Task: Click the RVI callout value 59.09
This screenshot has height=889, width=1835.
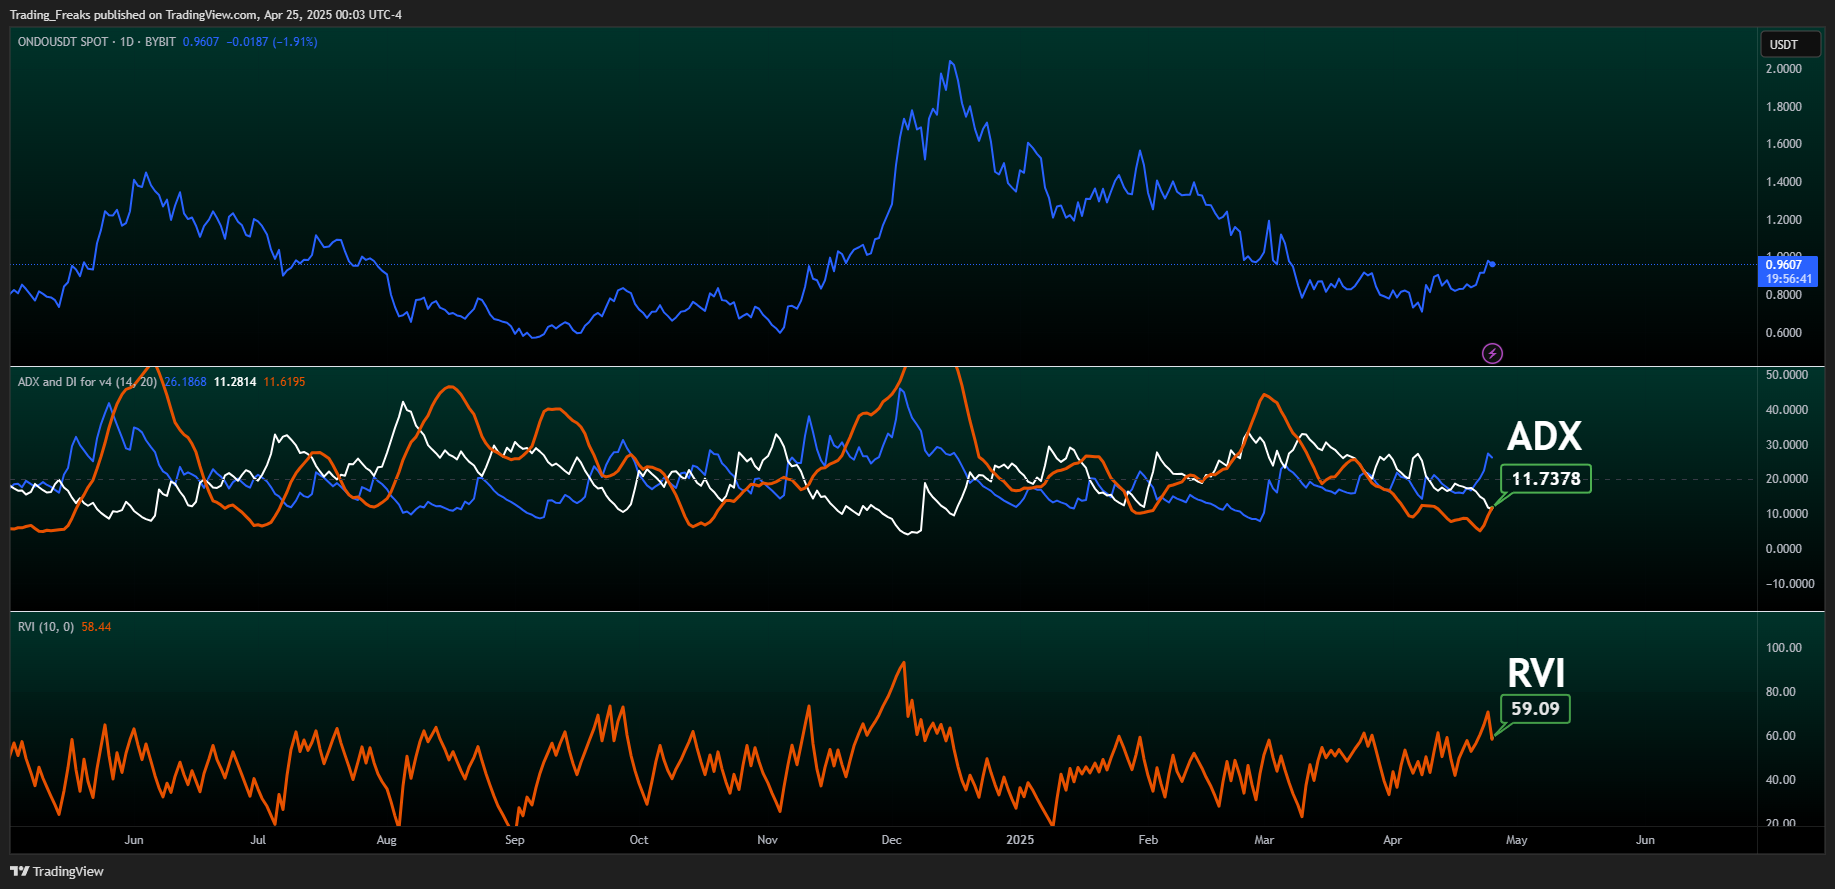Action: pos(1535,709)
